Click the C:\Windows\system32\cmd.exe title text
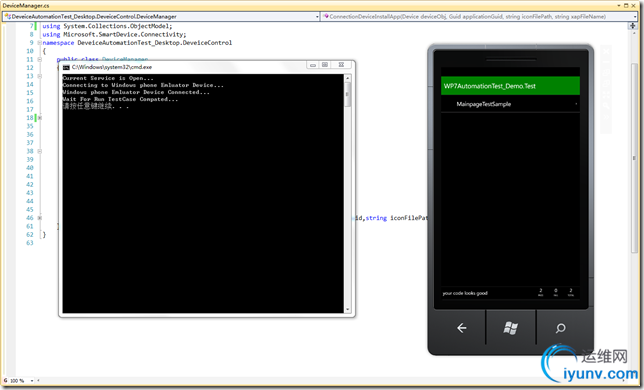The width and height of the screenshot is (644, 390). 112,67
